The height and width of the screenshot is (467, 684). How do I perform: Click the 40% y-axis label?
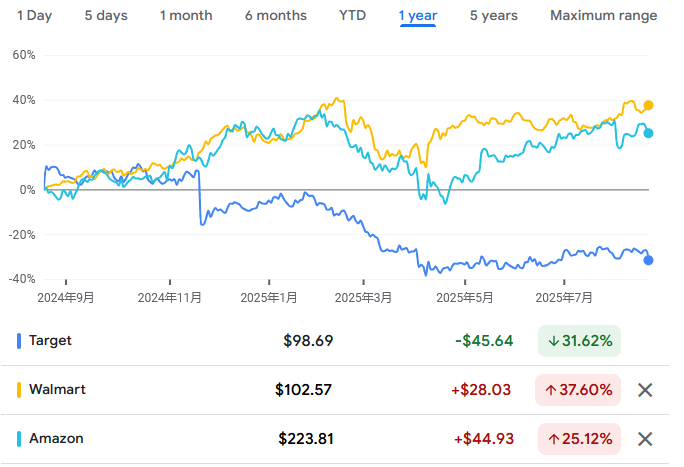click(x=24, y=100)
